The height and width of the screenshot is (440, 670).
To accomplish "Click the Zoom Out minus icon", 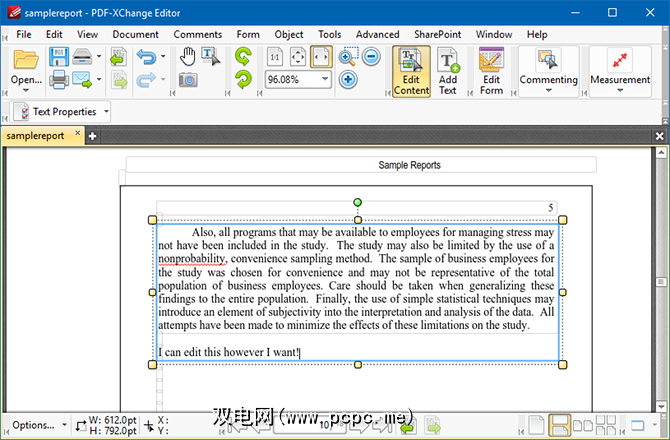I will tap(370, 57).
